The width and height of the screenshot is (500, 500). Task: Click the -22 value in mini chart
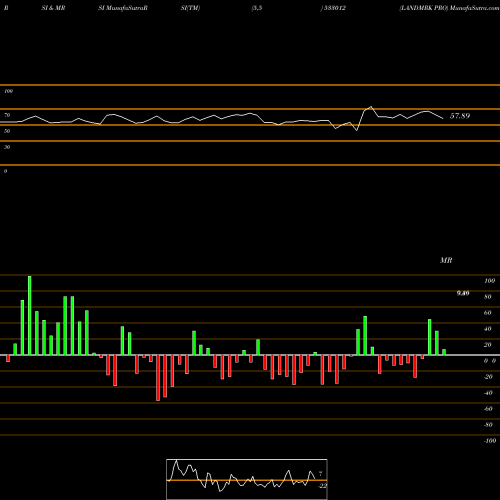[322, 486]
